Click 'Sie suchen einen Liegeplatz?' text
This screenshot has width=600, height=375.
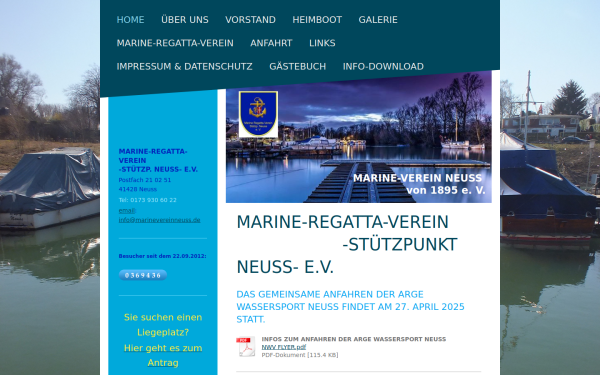163,324
